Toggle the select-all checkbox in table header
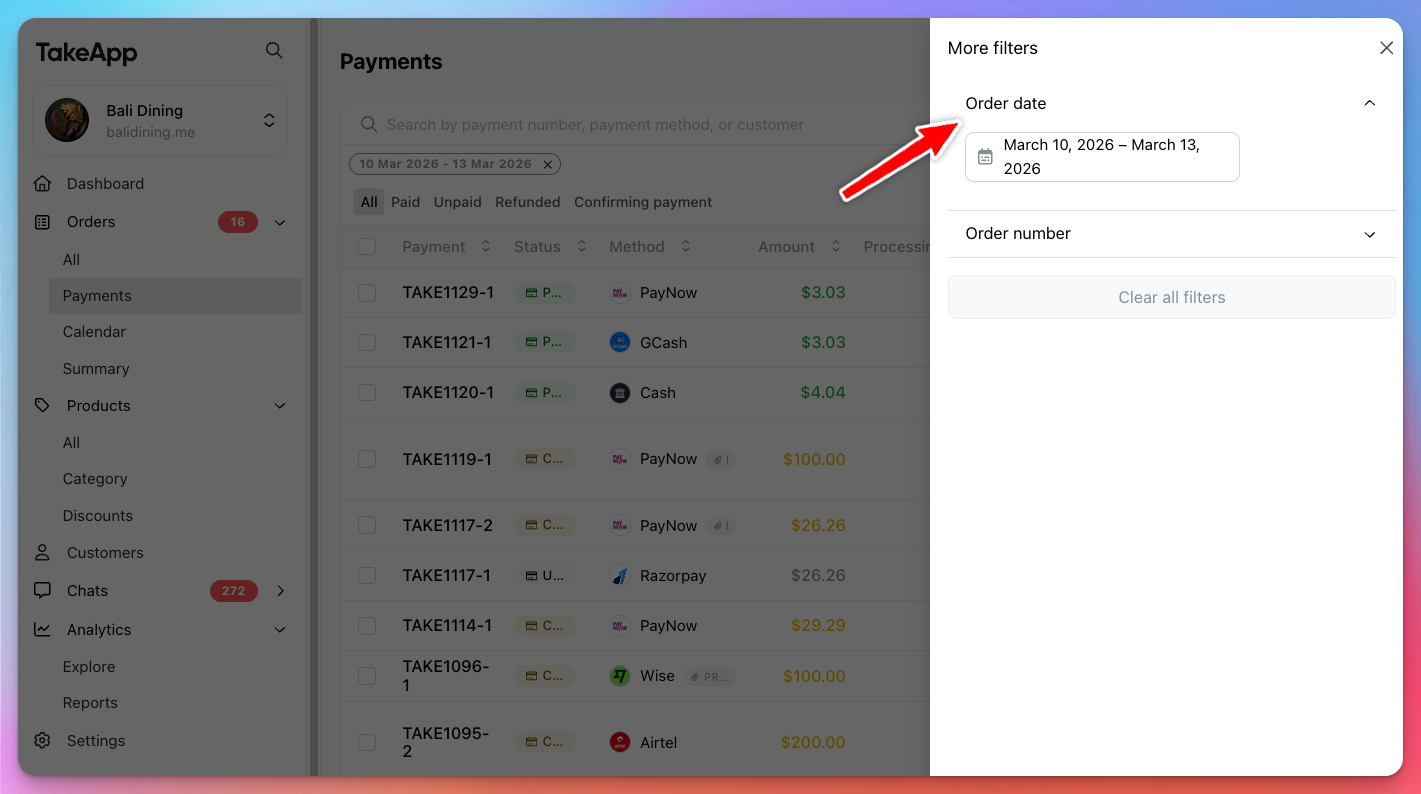Image resolution: width=1421 pixels, height=794 pixels. 367,247
